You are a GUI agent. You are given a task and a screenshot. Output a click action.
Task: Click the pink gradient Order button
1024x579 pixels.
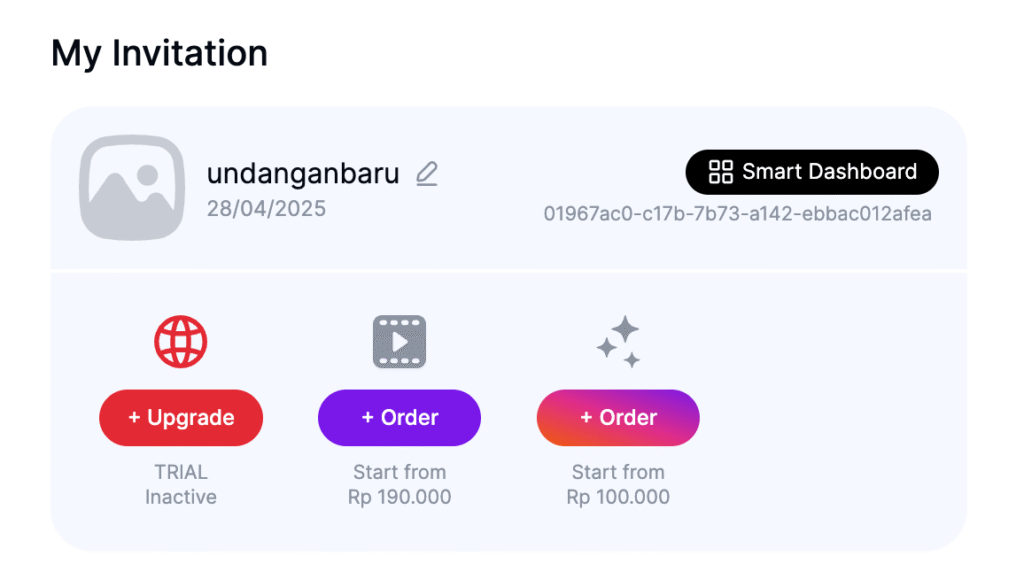pos(618,418)
